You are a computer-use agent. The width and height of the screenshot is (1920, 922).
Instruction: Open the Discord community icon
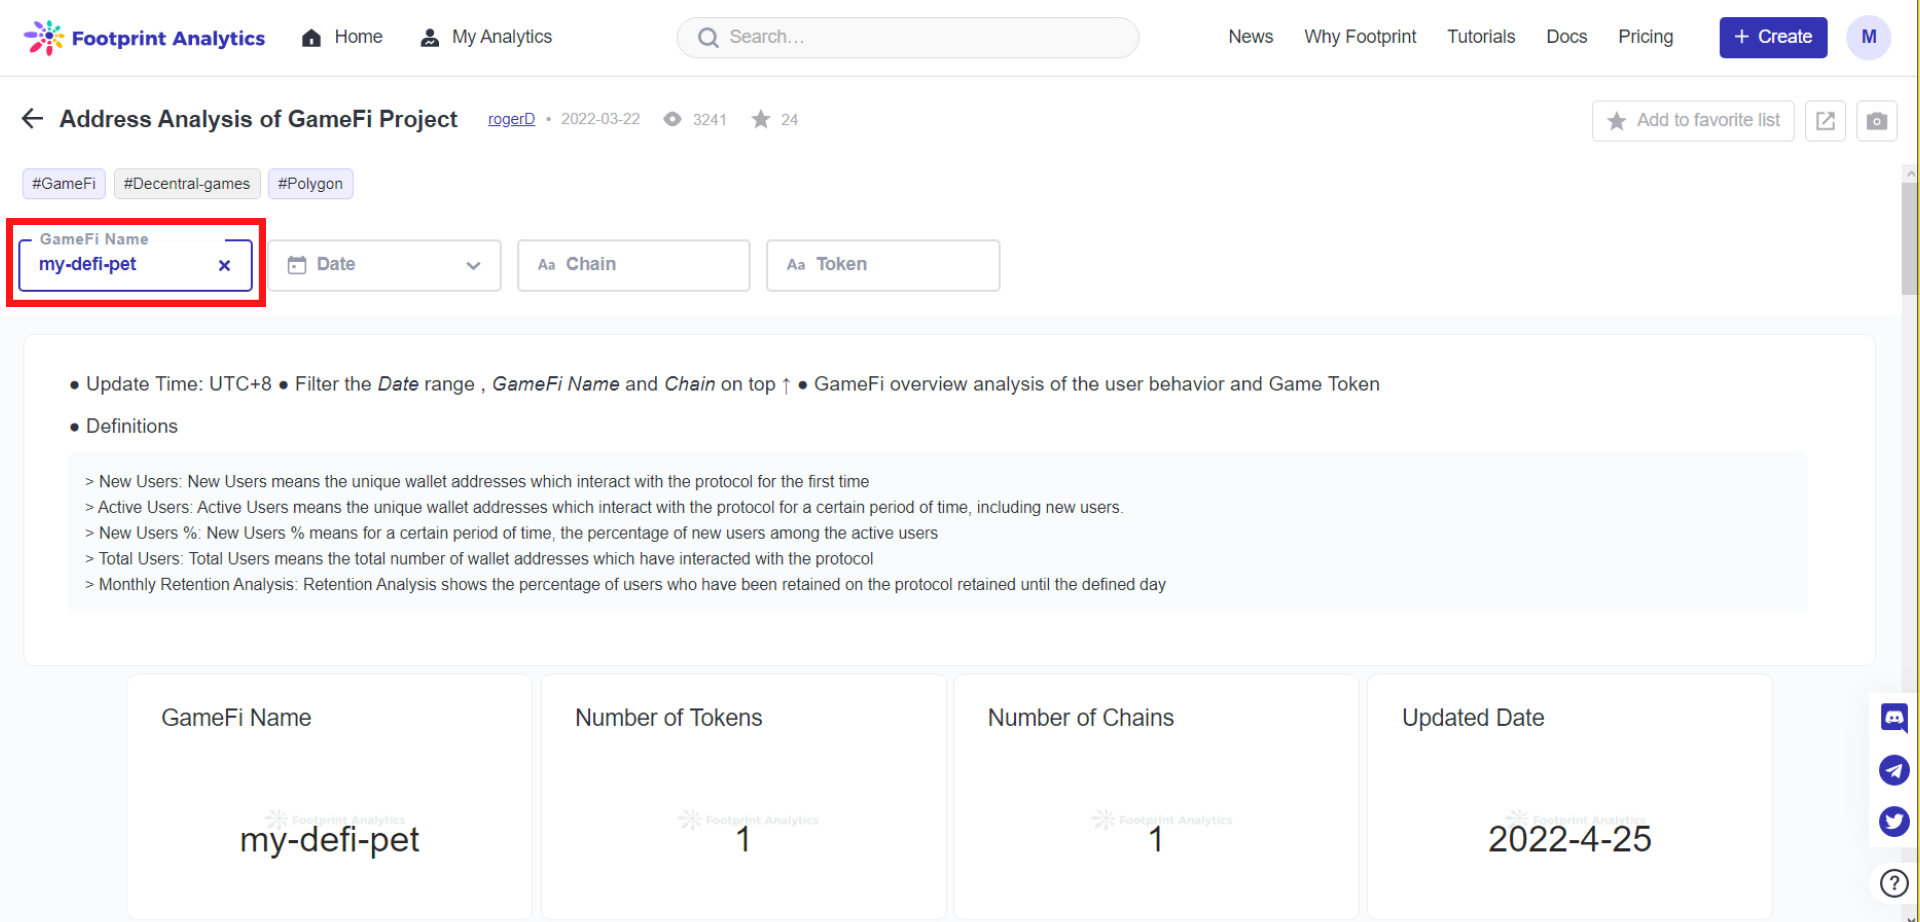[x=1894, y=717]
